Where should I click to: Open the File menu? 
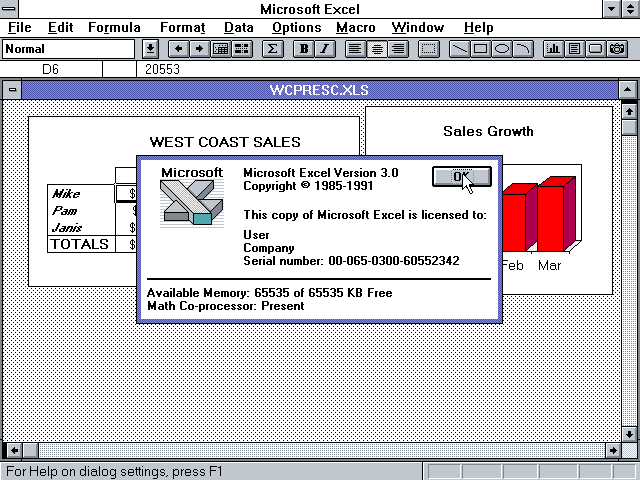click(x=19, y=27)
